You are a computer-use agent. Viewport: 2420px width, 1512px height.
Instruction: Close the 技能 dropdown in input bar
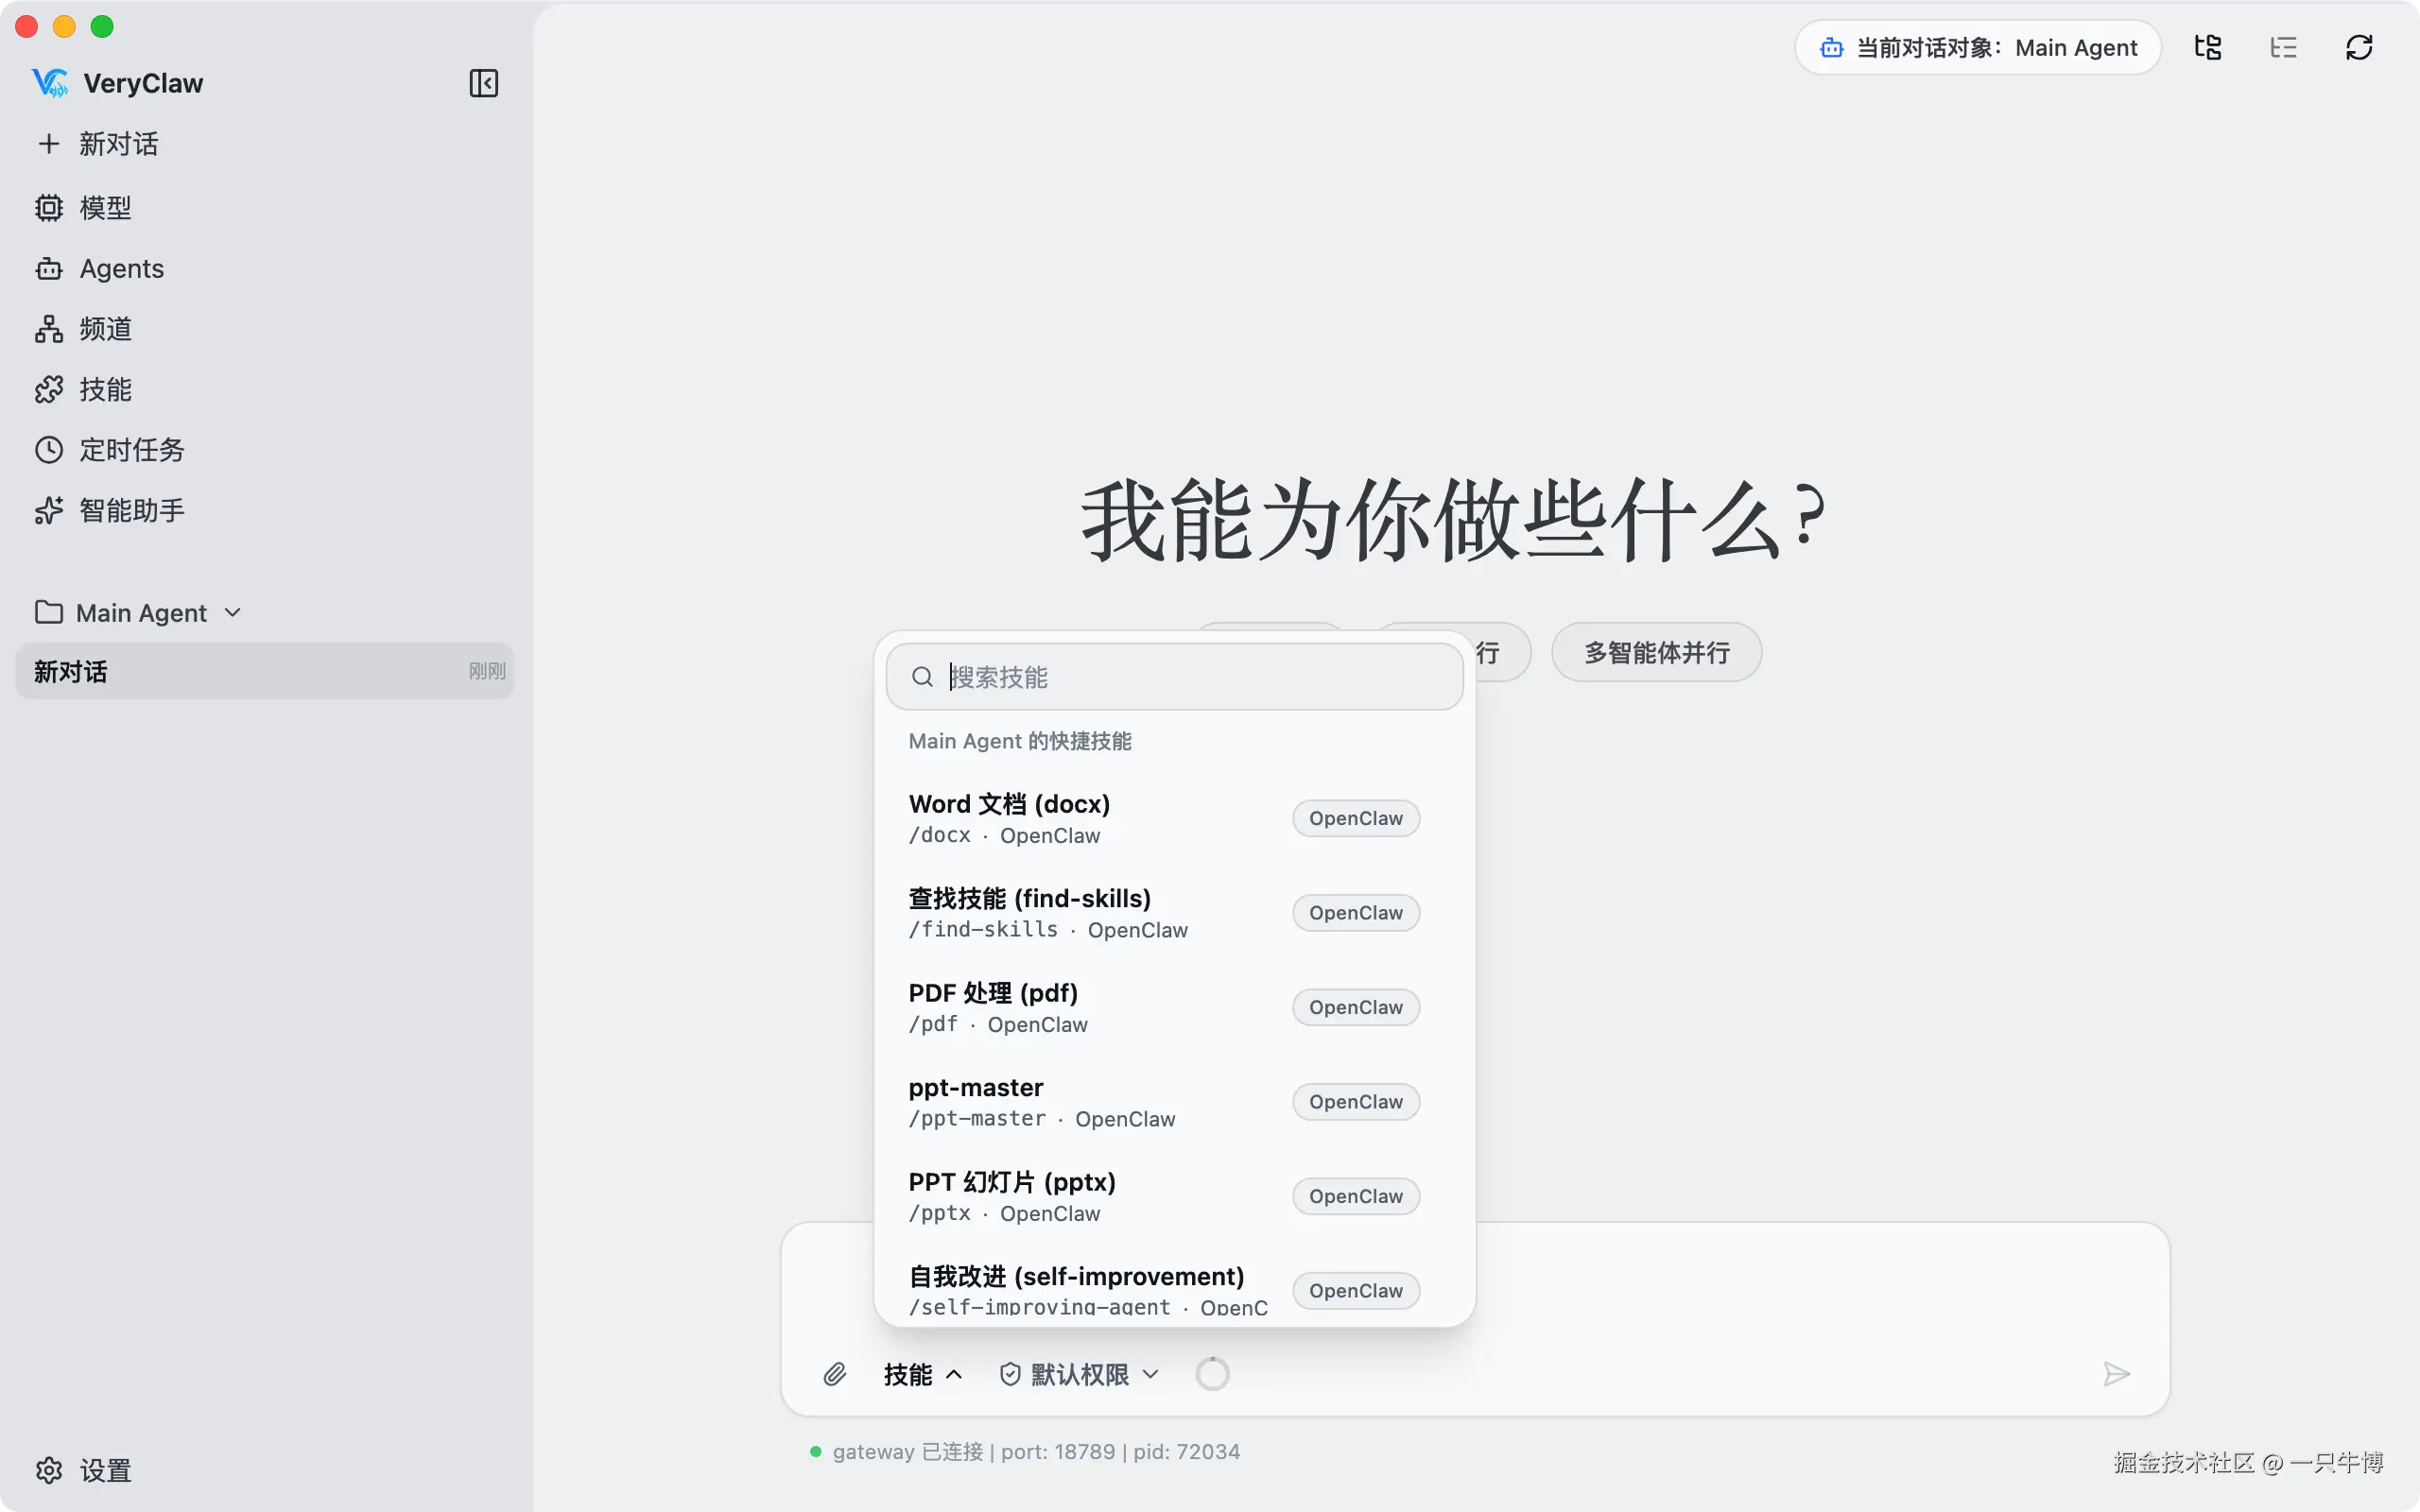[923, 1374]
